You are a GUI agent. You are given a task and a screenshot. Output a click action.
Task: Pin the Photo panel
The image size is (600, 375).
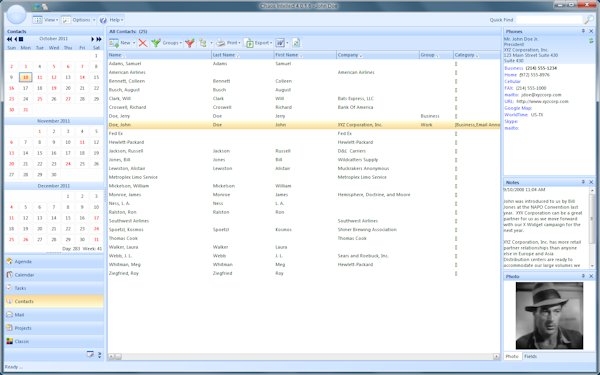point(583,276)
